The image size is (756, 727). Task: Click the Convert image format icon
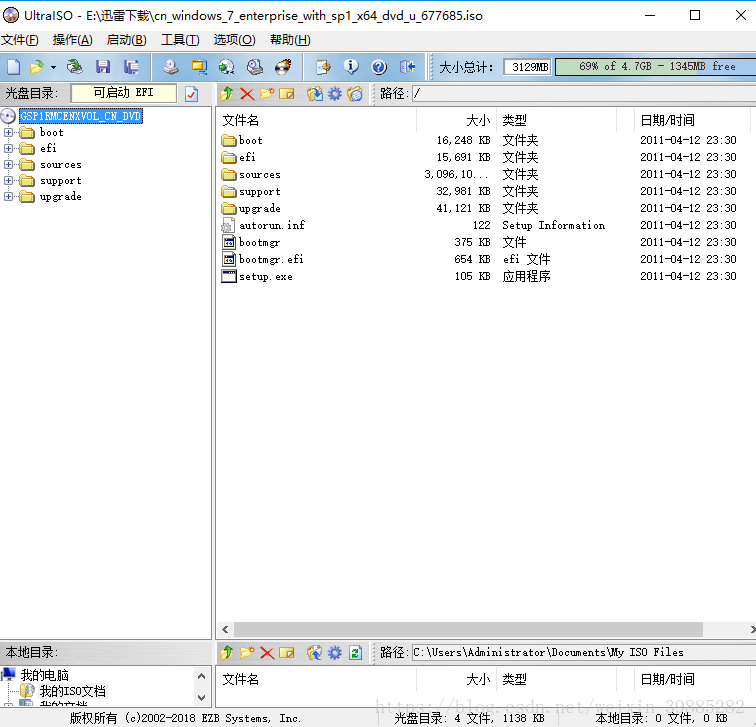[x=227, y=67]
